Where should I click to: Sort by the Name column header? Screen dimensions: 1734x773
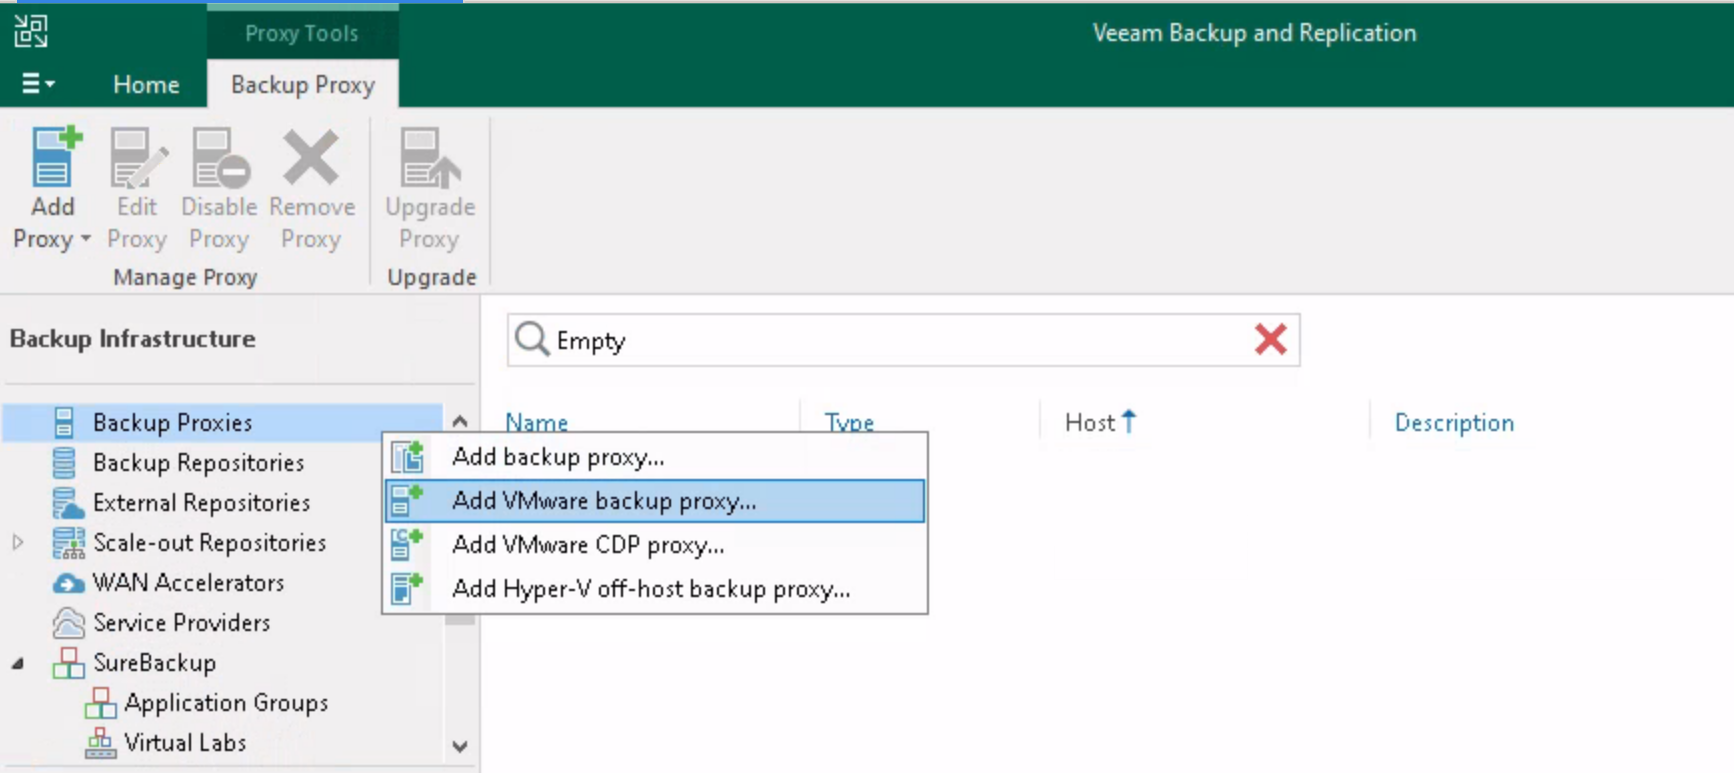tap(536, 423)
